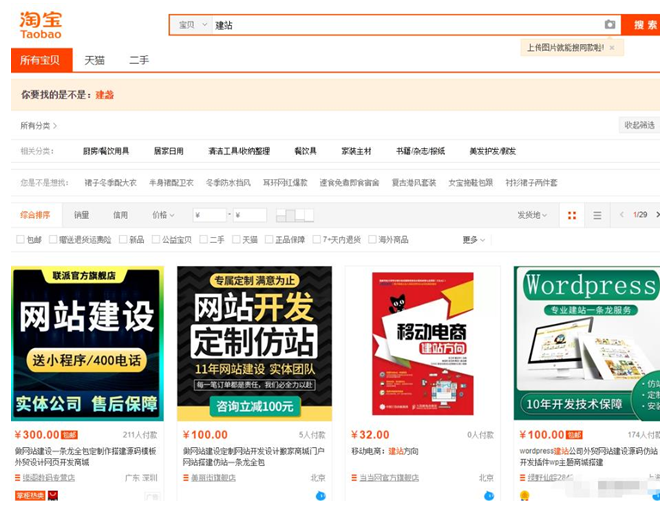
Task: Open category 美发护发/假发
Action: coord(492,151)
